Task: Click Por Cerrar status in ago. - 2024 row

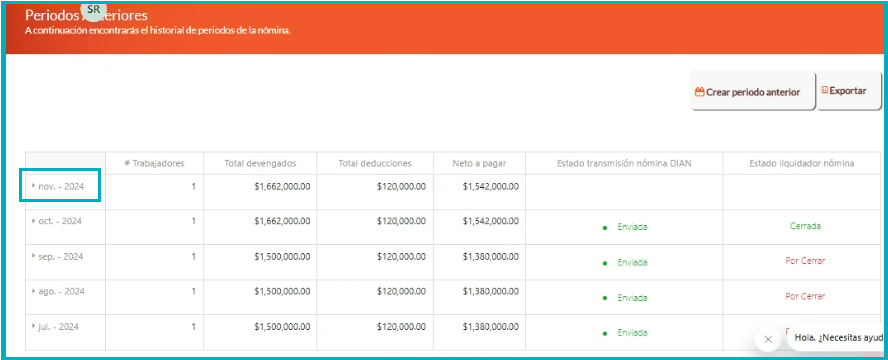Action: pyautogui.click(x=805, y=296)
